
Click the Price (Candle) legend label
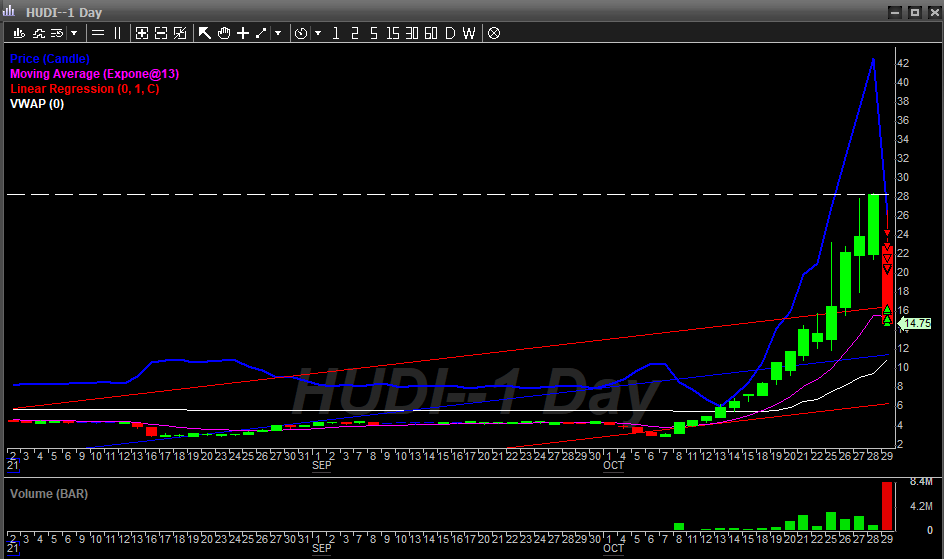49,59
